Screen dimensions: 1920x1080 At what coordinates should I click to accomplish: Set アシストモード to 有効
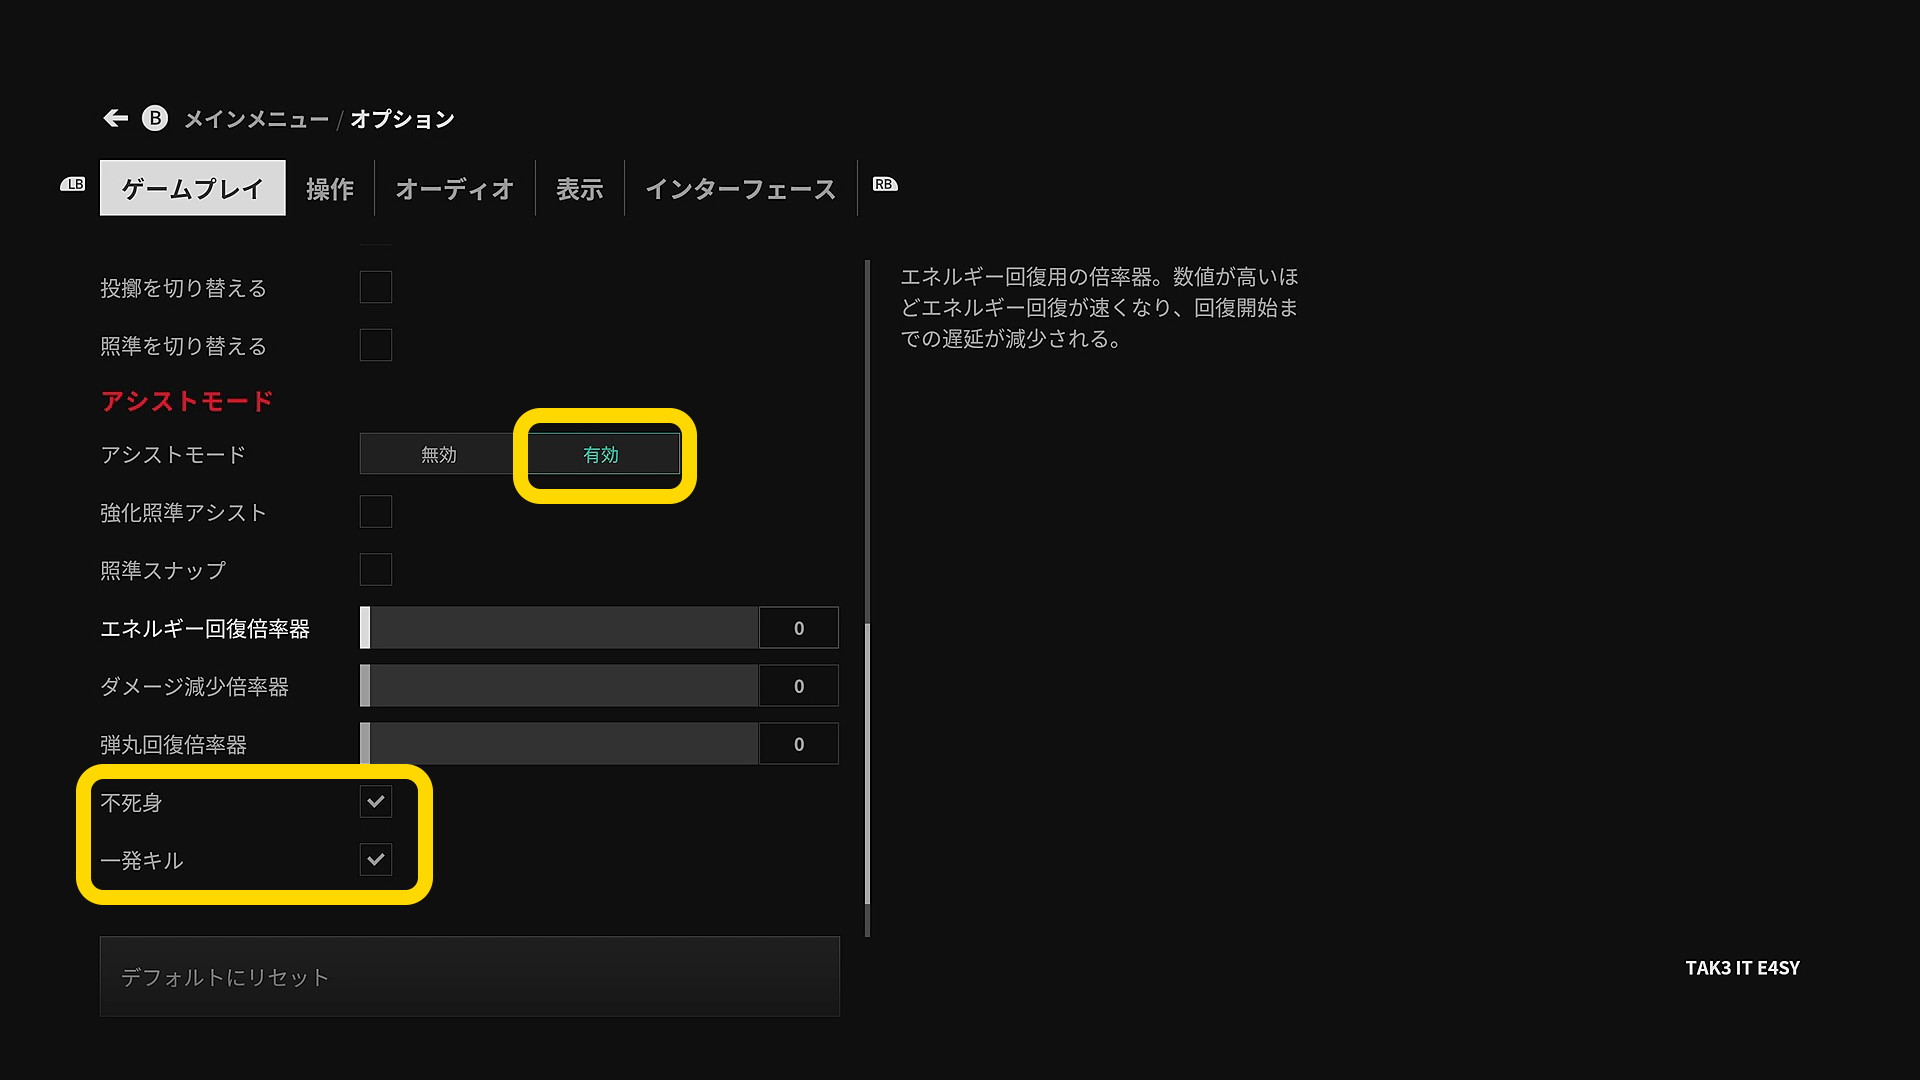(x=601, y=454)
